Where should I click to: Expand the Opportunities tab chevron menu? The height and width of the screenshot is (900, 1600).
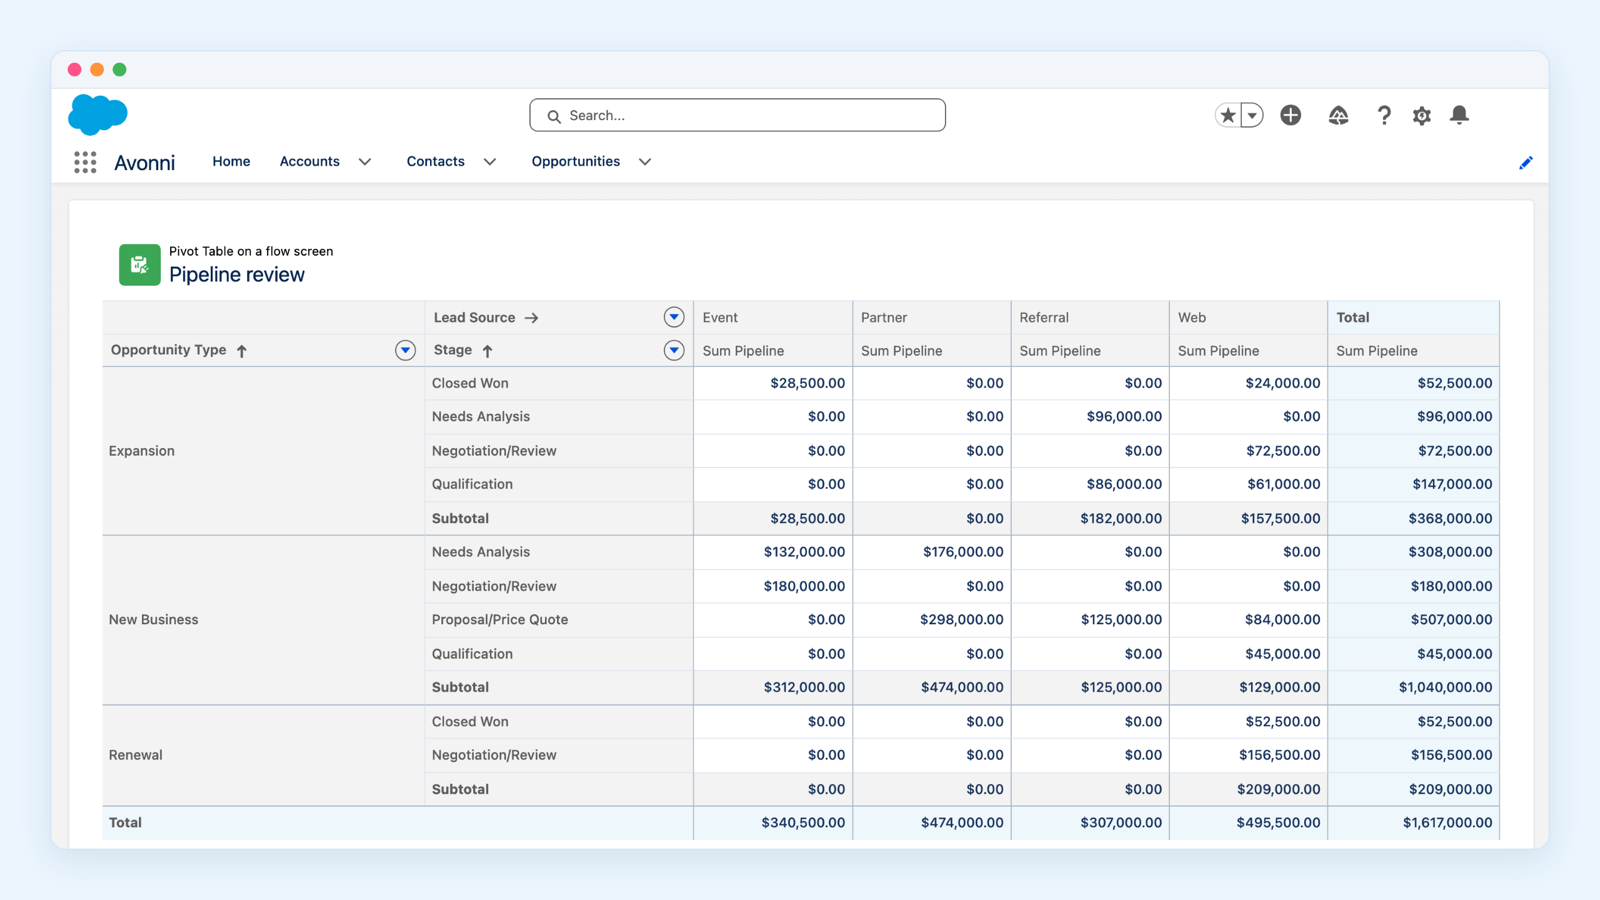point(645,162)
